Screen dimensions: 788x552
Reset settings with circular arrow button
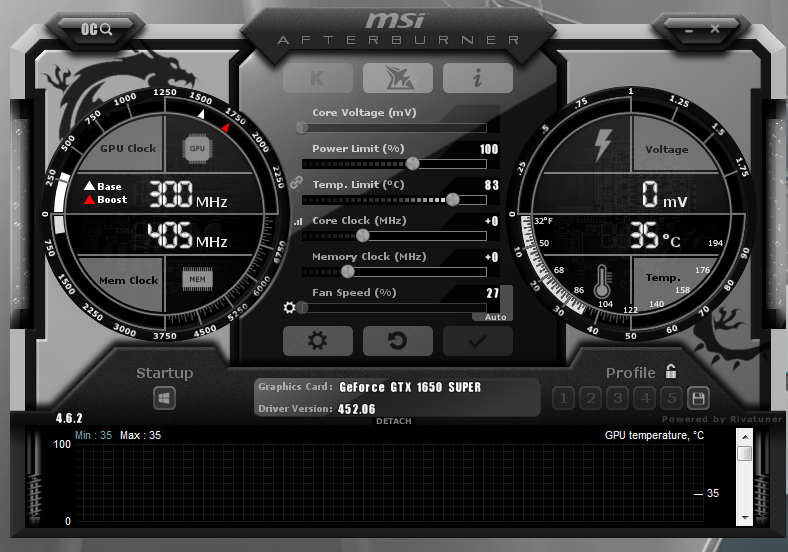click(x=398, y=341)
